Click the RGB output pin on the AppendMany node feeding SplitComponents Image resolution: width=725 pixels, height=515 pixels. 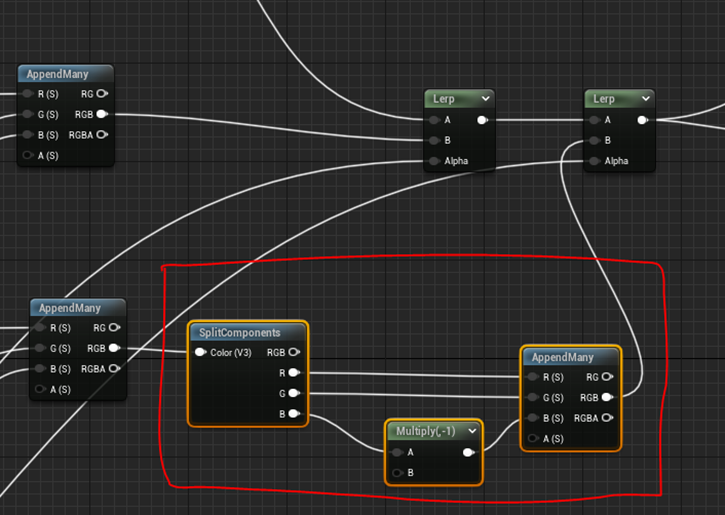[x=114, y=348]
